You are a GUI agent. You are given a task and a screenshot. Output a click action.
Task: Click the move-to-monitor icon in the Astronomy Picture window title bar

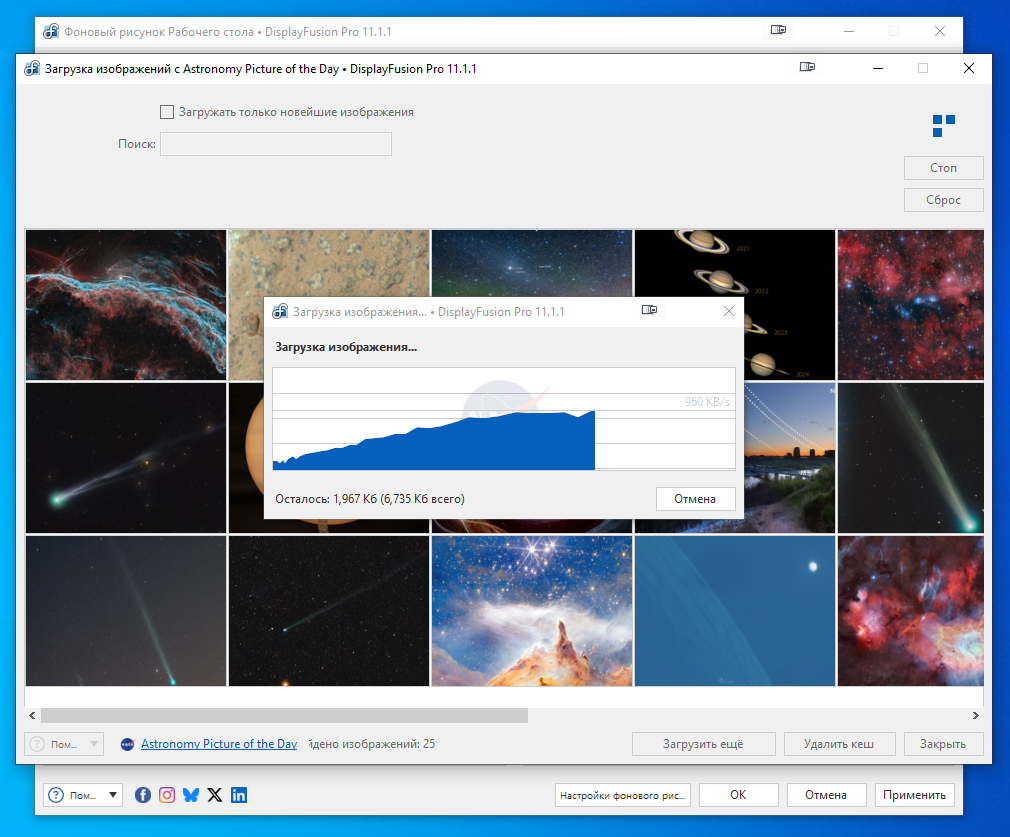pyautogui.click(x=807, y=68)
